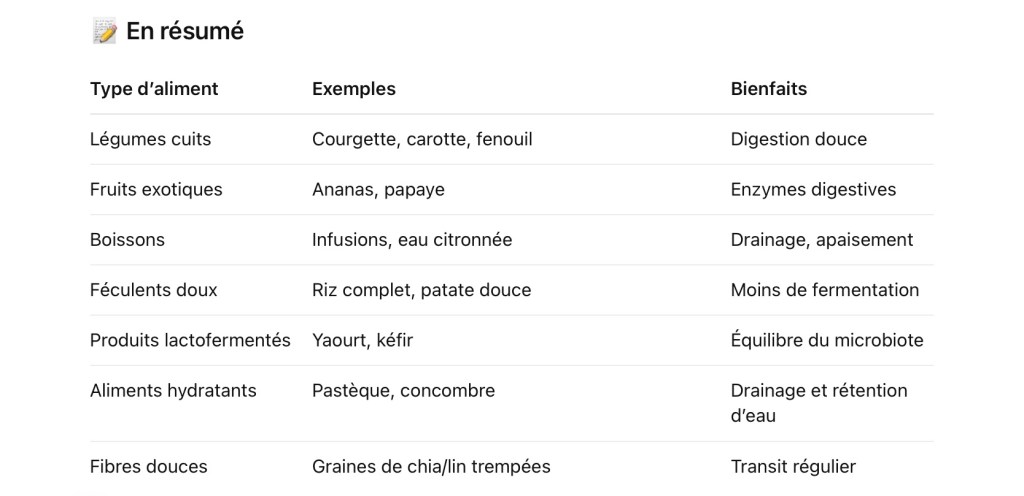Select the "Yaourt, kéfir" cell
Viewport: 1024px width, 496px height.
(362, 340)
